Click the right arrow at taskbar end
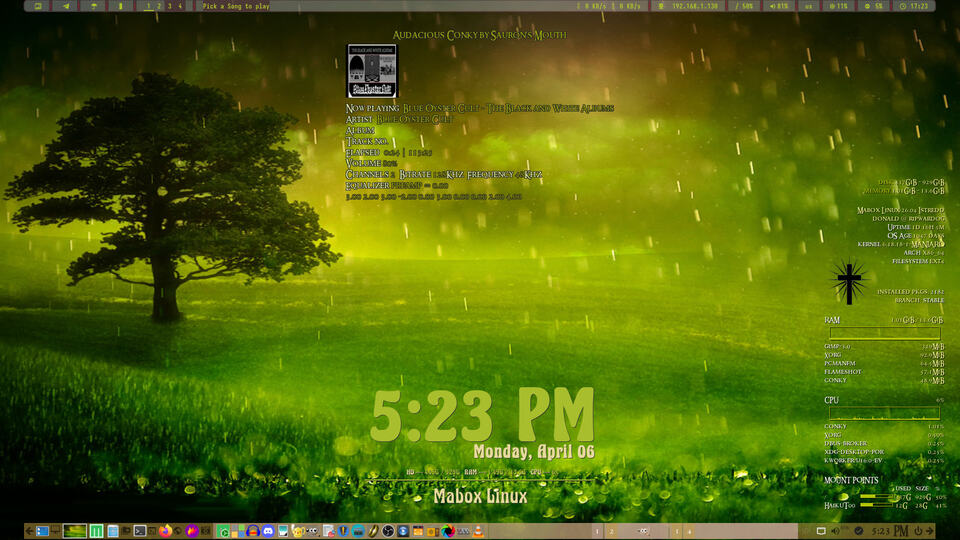The height and width of the screenshot is (540, 960). click(931, 531)
